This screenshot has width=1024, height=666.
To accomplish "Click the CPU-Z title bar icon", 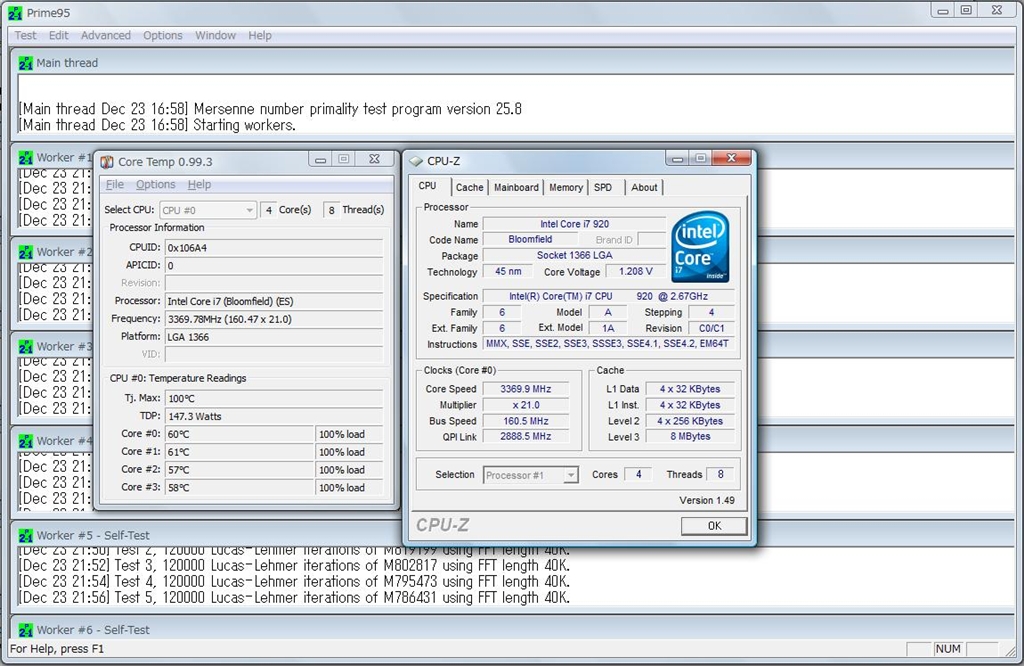I will (416, 161).
